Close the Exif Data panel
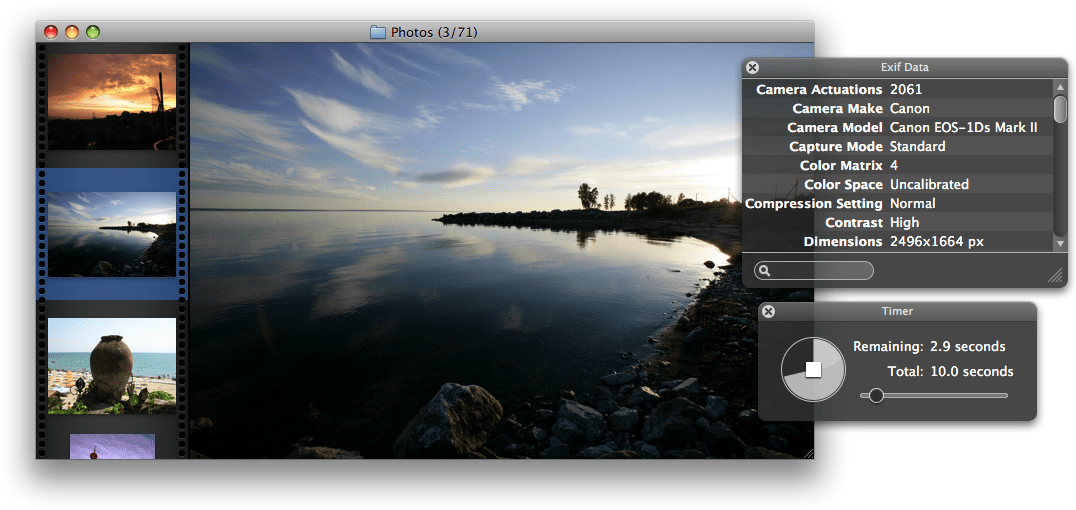Screen dimensions: 1076x510 point(753,67)
